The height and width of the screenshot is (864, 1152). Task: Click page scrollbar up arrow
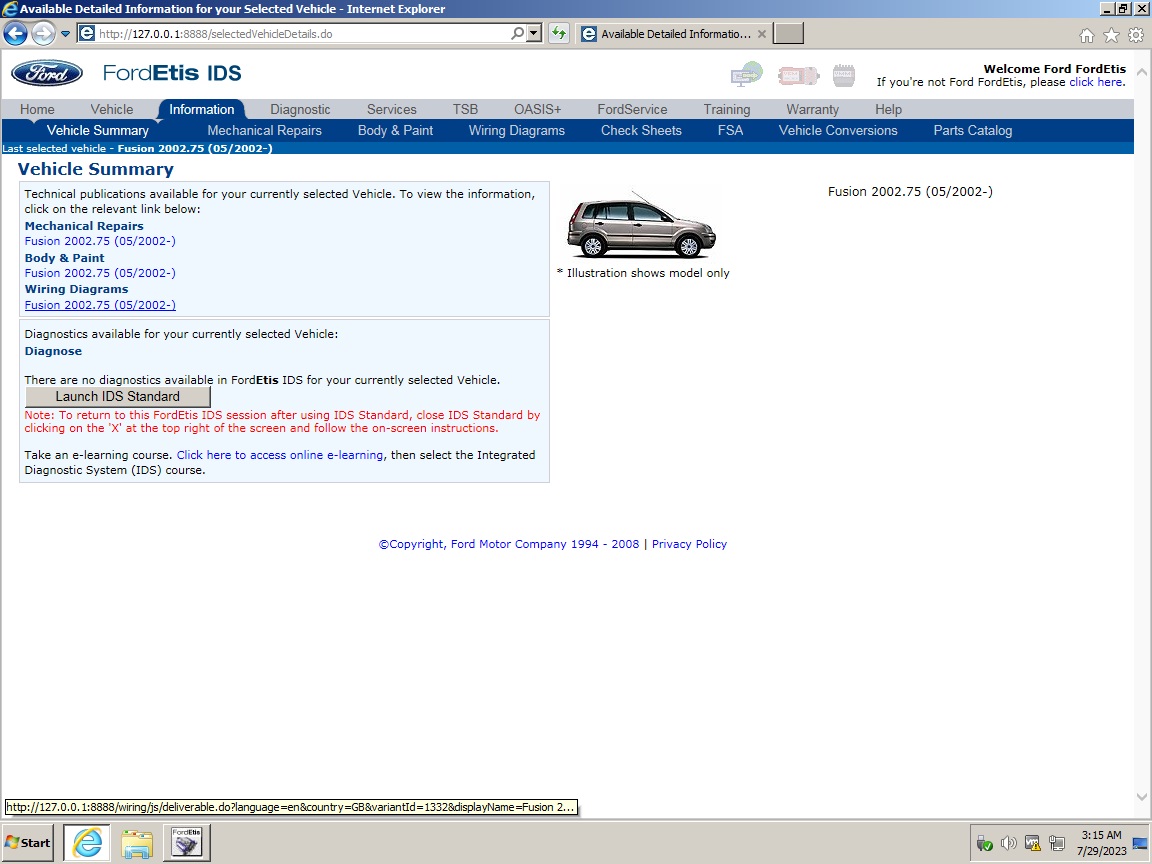tap(1142, 72)
